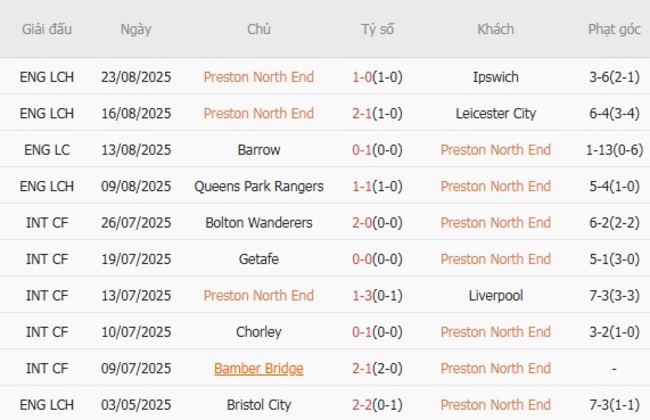Click the 1-13 corner stat for Barrow match
650x420 pixels.
pos(614,149)
